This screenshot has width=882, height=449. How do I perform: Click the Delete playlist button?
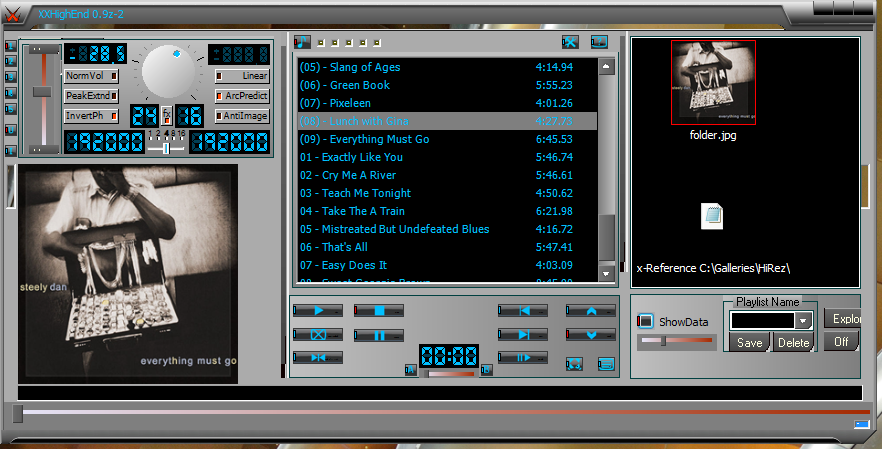coord(793,342)
